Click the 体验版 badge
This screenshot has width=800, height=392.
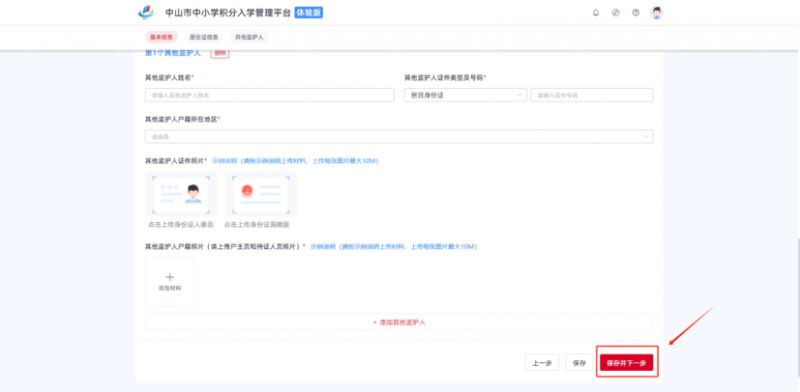click(309, 13)
